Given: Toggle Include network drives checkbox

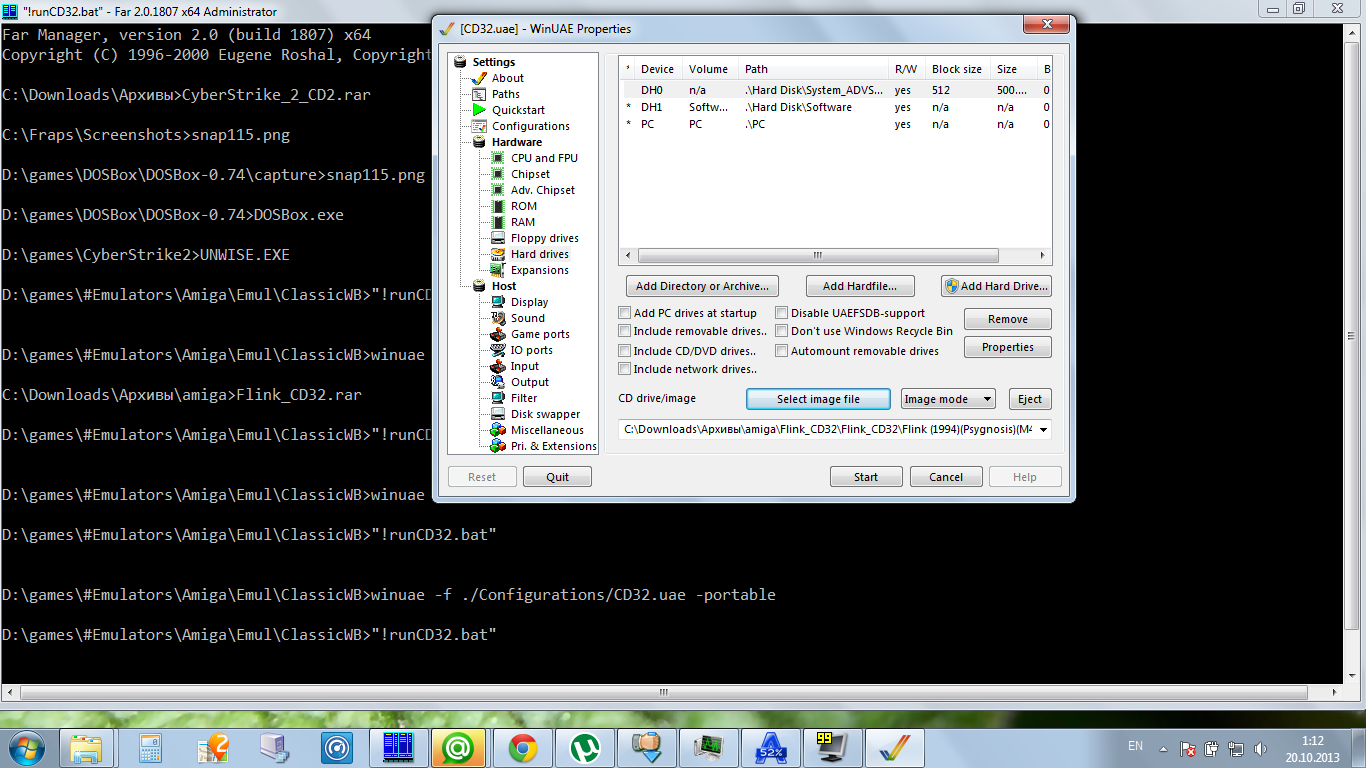Looking at the screenshot, I should pyautogui.click(x=625, y=369).
